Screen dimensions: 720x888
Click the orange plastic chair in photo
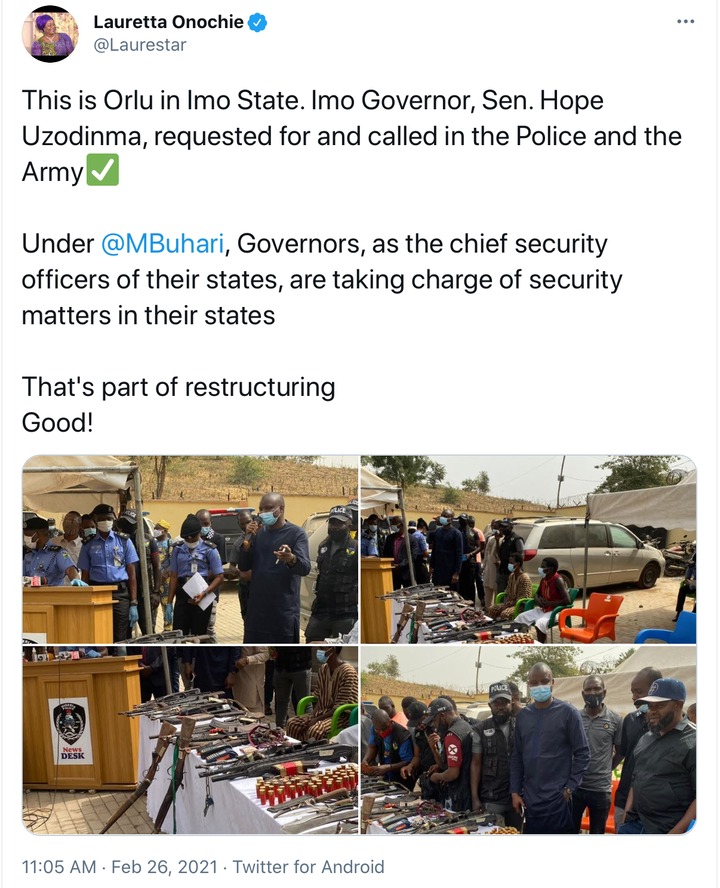pos(591,618)
